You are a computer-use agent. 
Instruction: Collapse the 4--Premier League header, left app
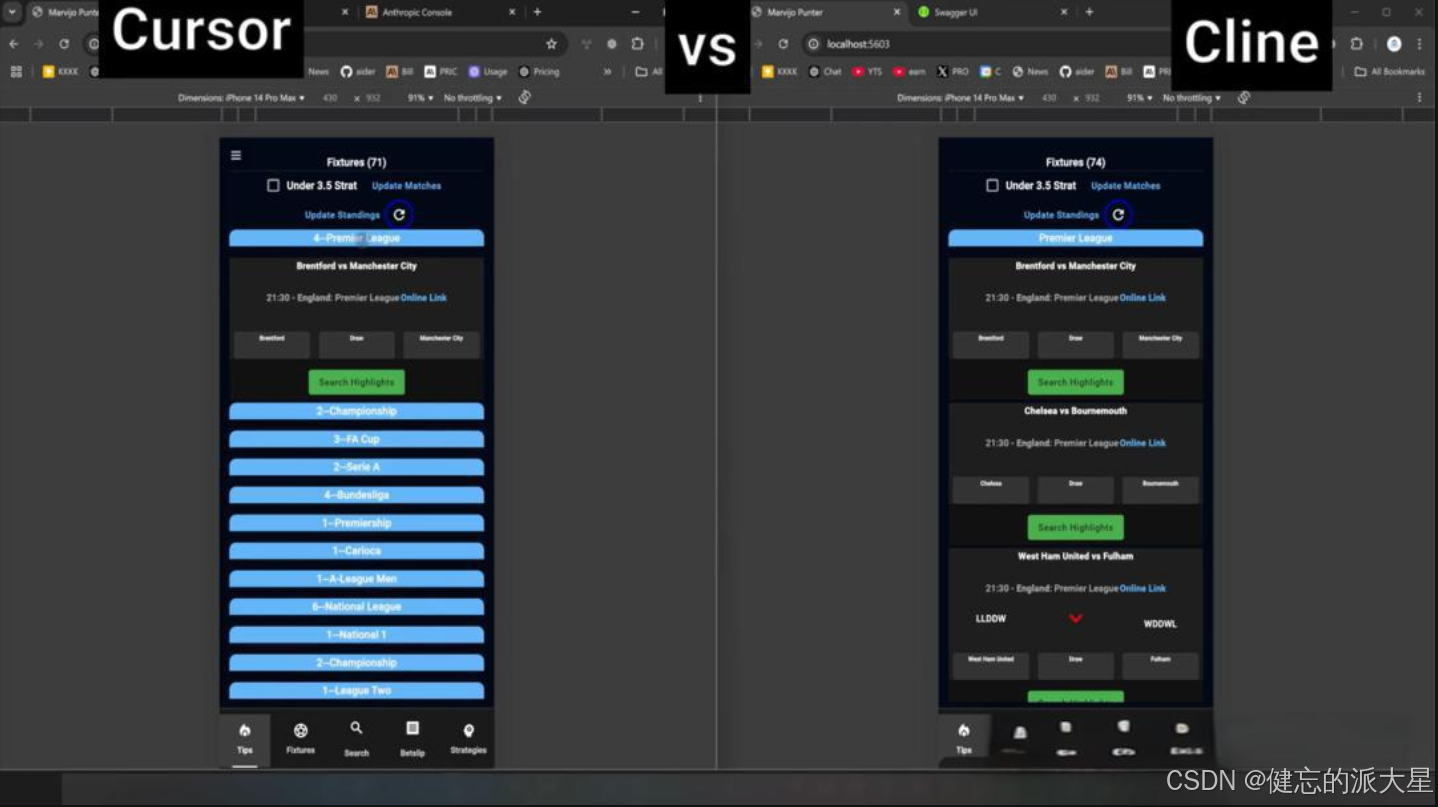356,238
